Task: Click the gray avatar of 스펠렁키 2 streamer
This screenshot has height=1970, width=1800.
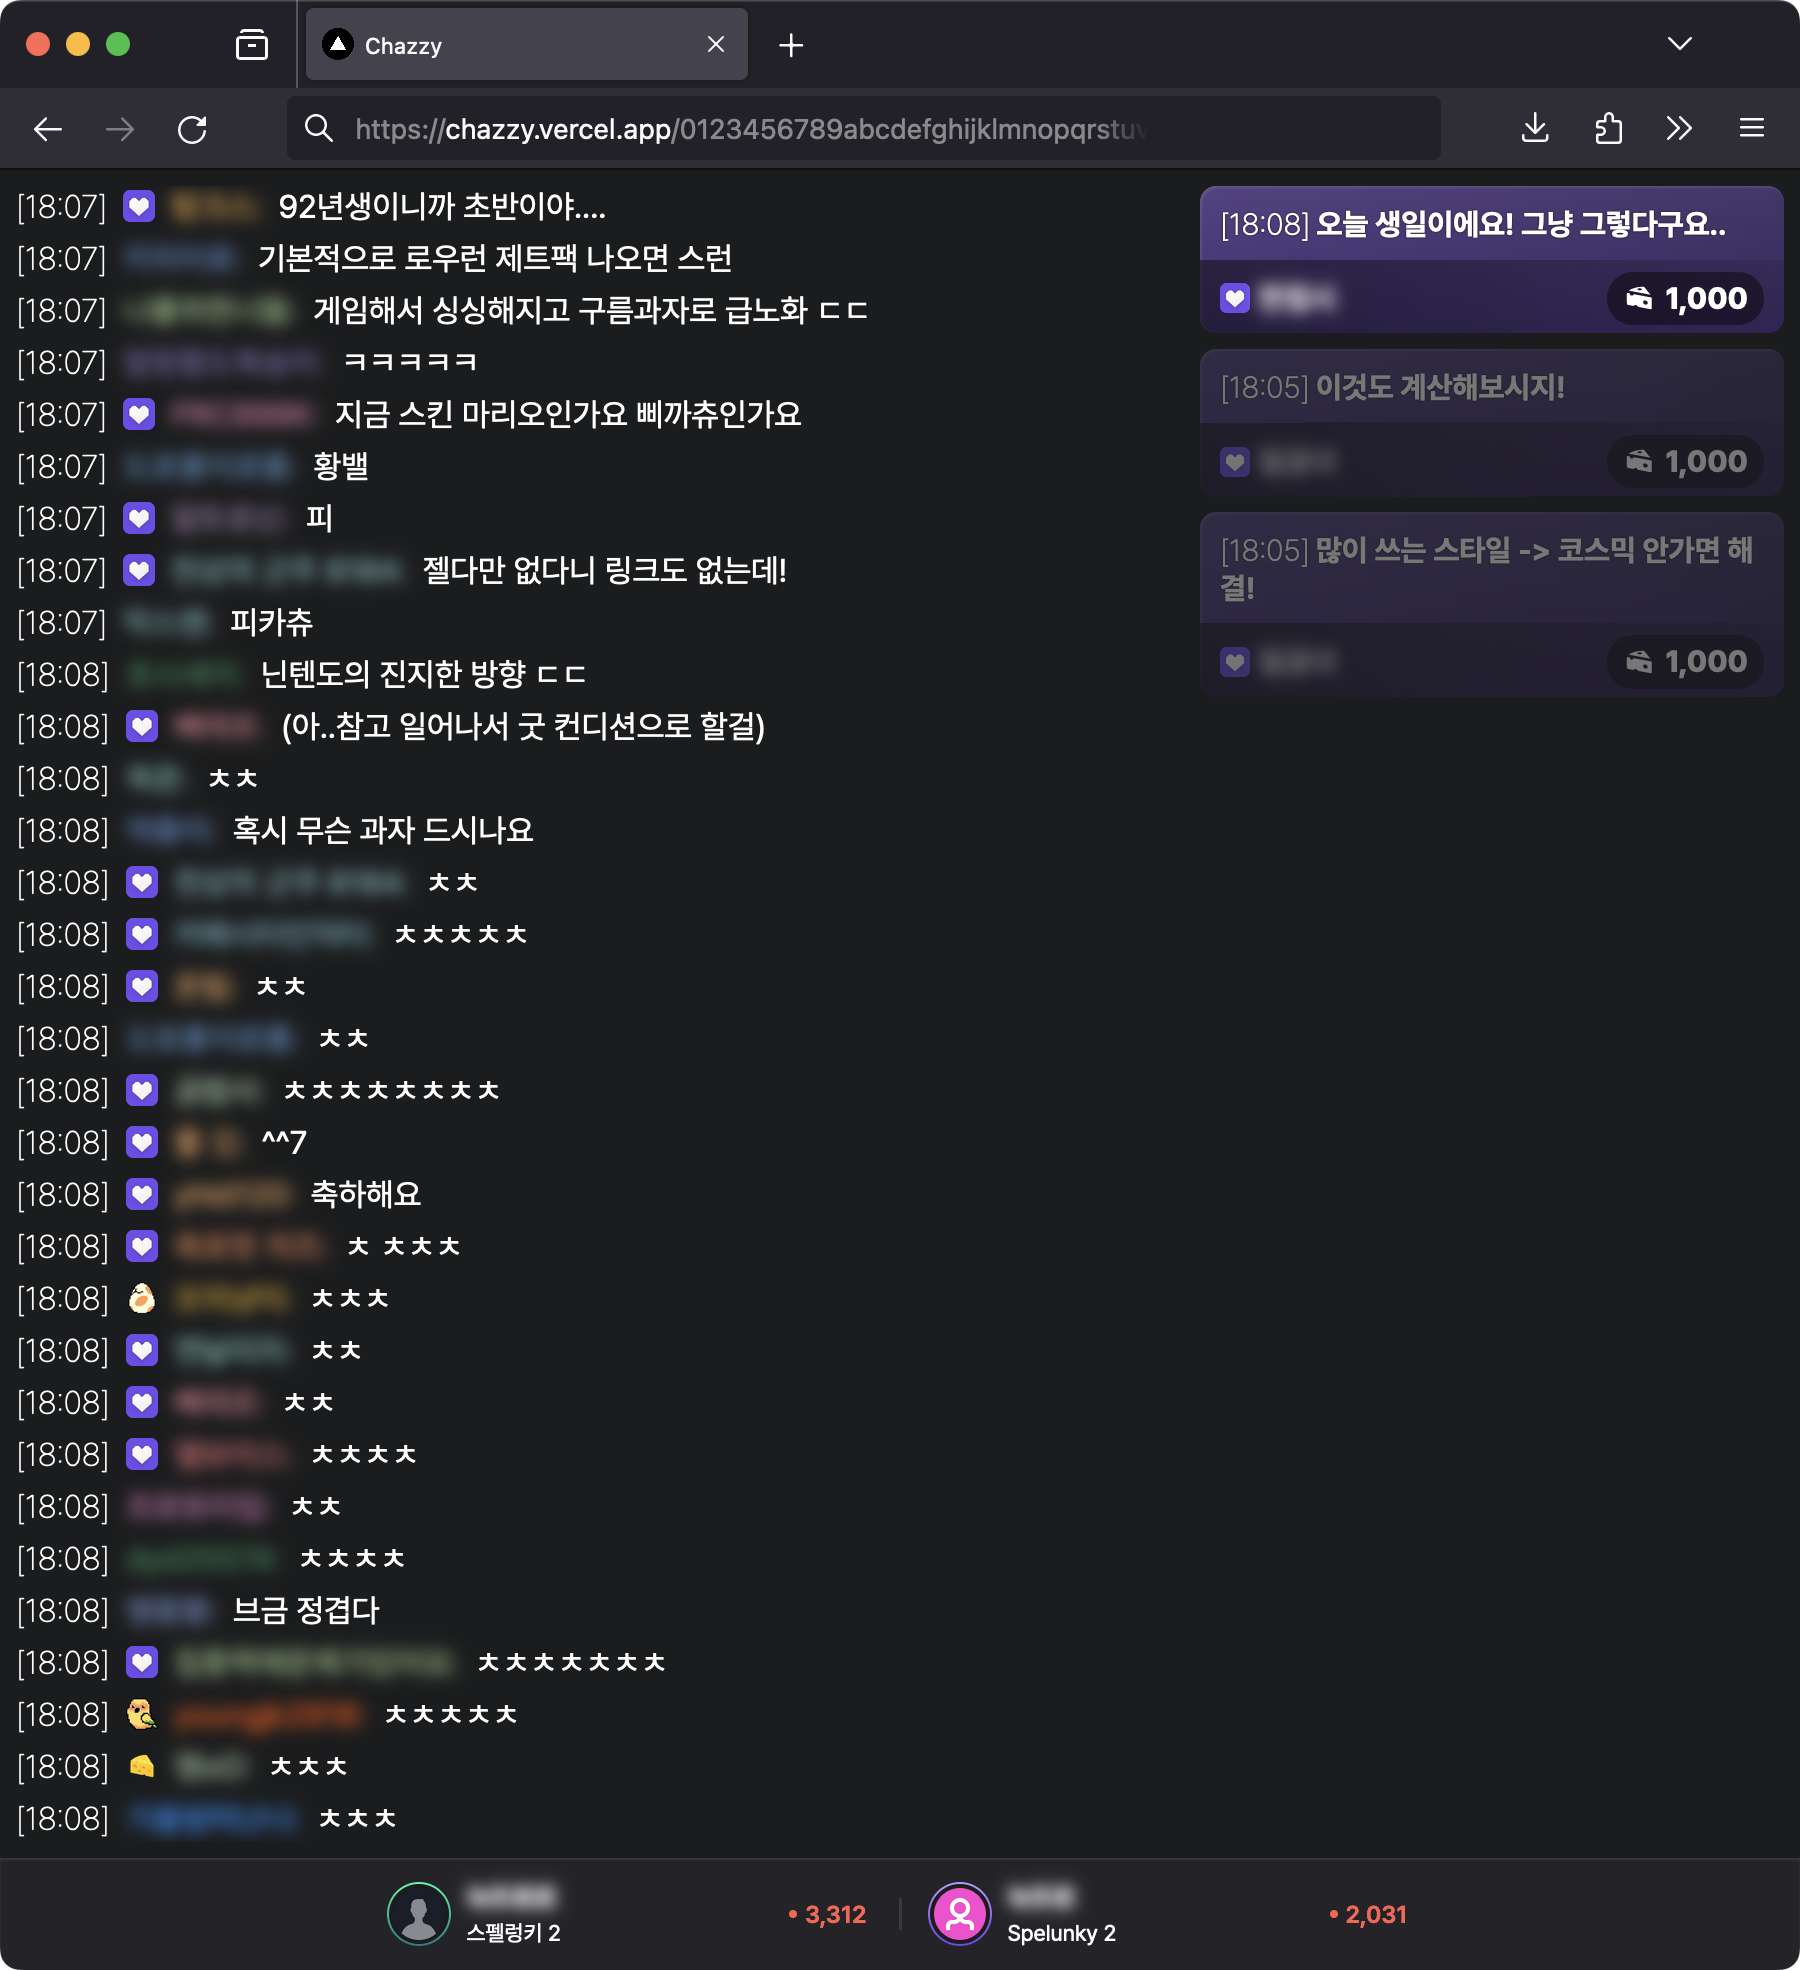Action: tap(419, 1914)
